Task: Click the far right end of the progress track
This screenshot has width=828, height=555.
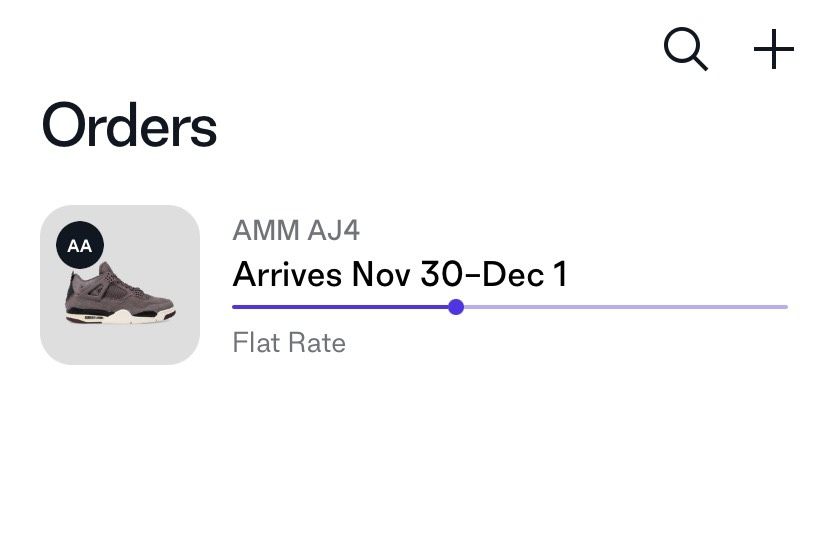Action: [784, 307]
